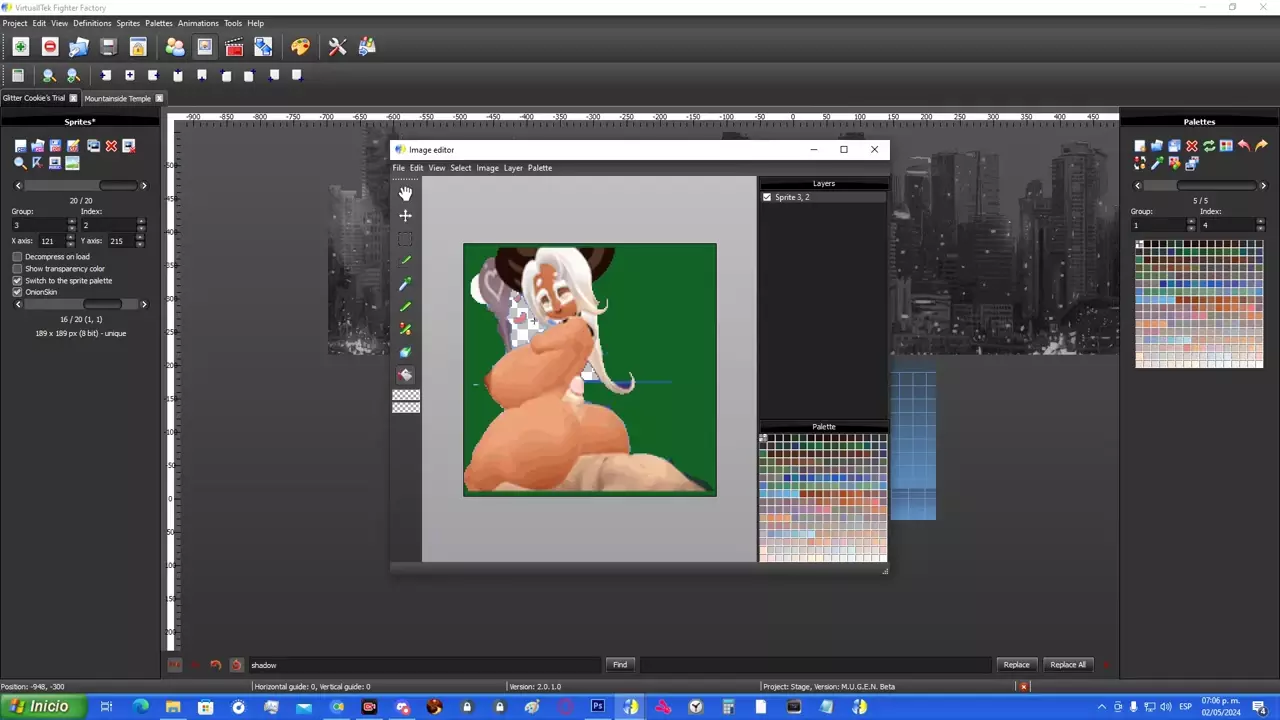
Task: Enable Decompress on load checkbox
Action: (x=17, y=257)
